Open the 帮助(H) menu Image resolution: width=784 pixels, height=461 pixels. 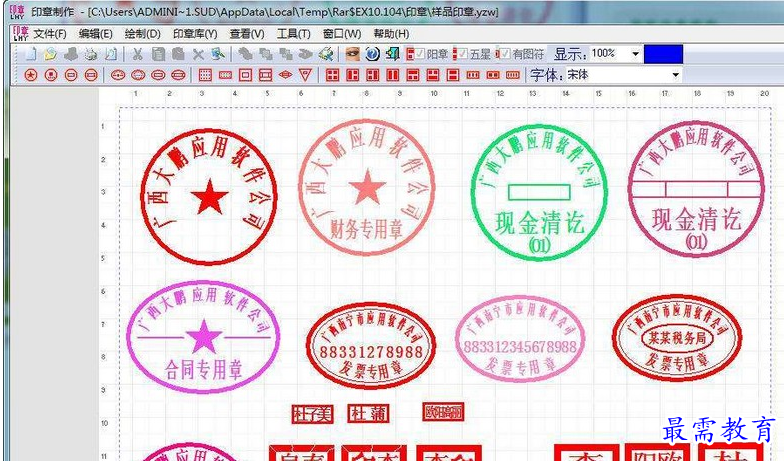pos(391,34)
